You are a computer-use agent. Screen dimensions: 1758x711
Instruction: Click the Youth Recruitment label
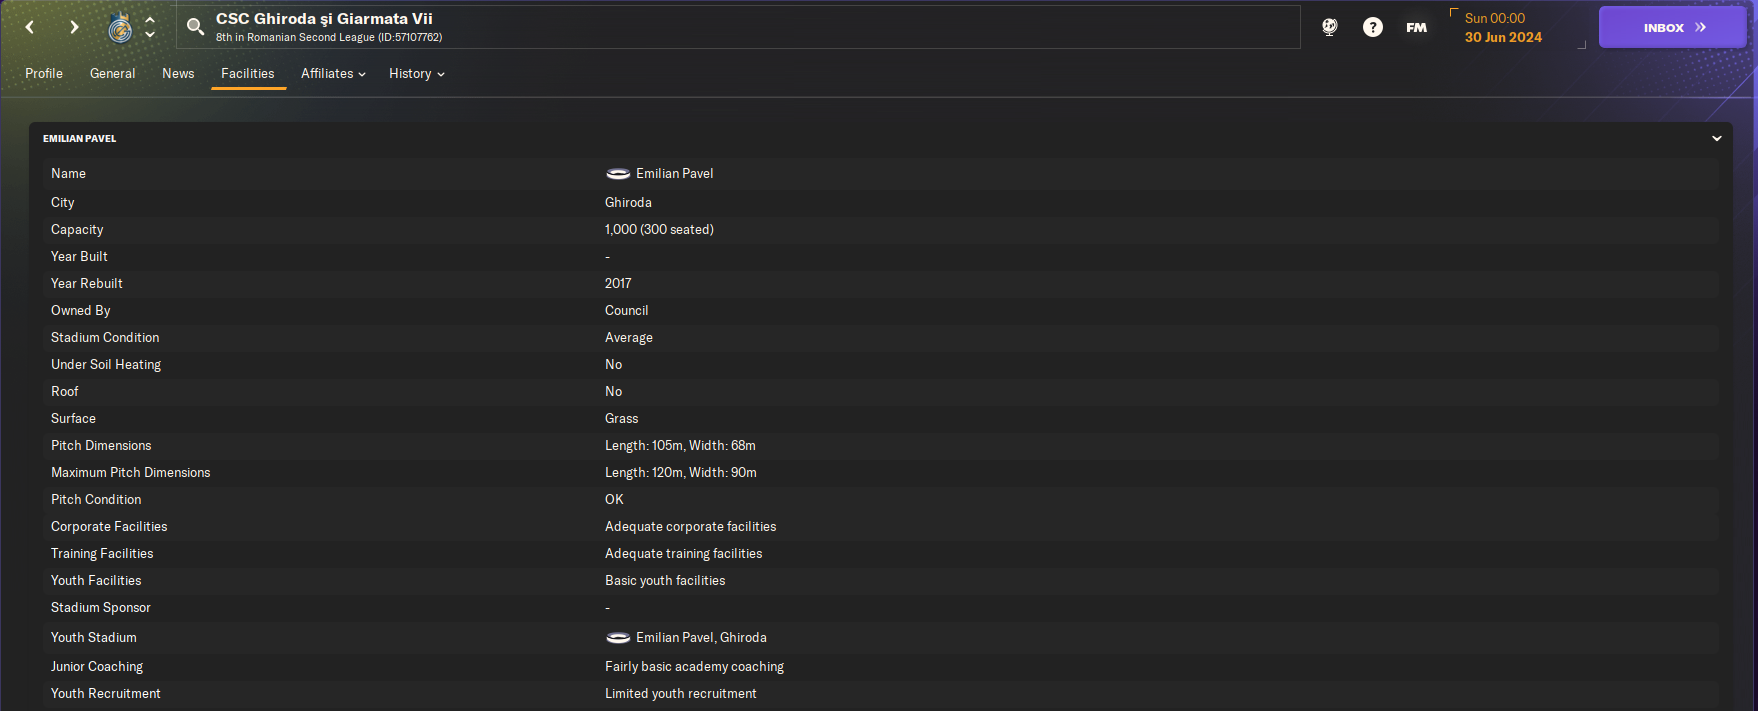[105, 694]
